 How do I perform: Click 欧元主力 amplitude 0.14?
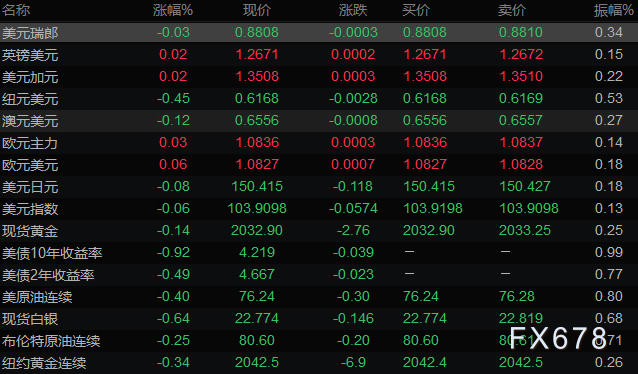pyautogui.click(x=609, y=142)
